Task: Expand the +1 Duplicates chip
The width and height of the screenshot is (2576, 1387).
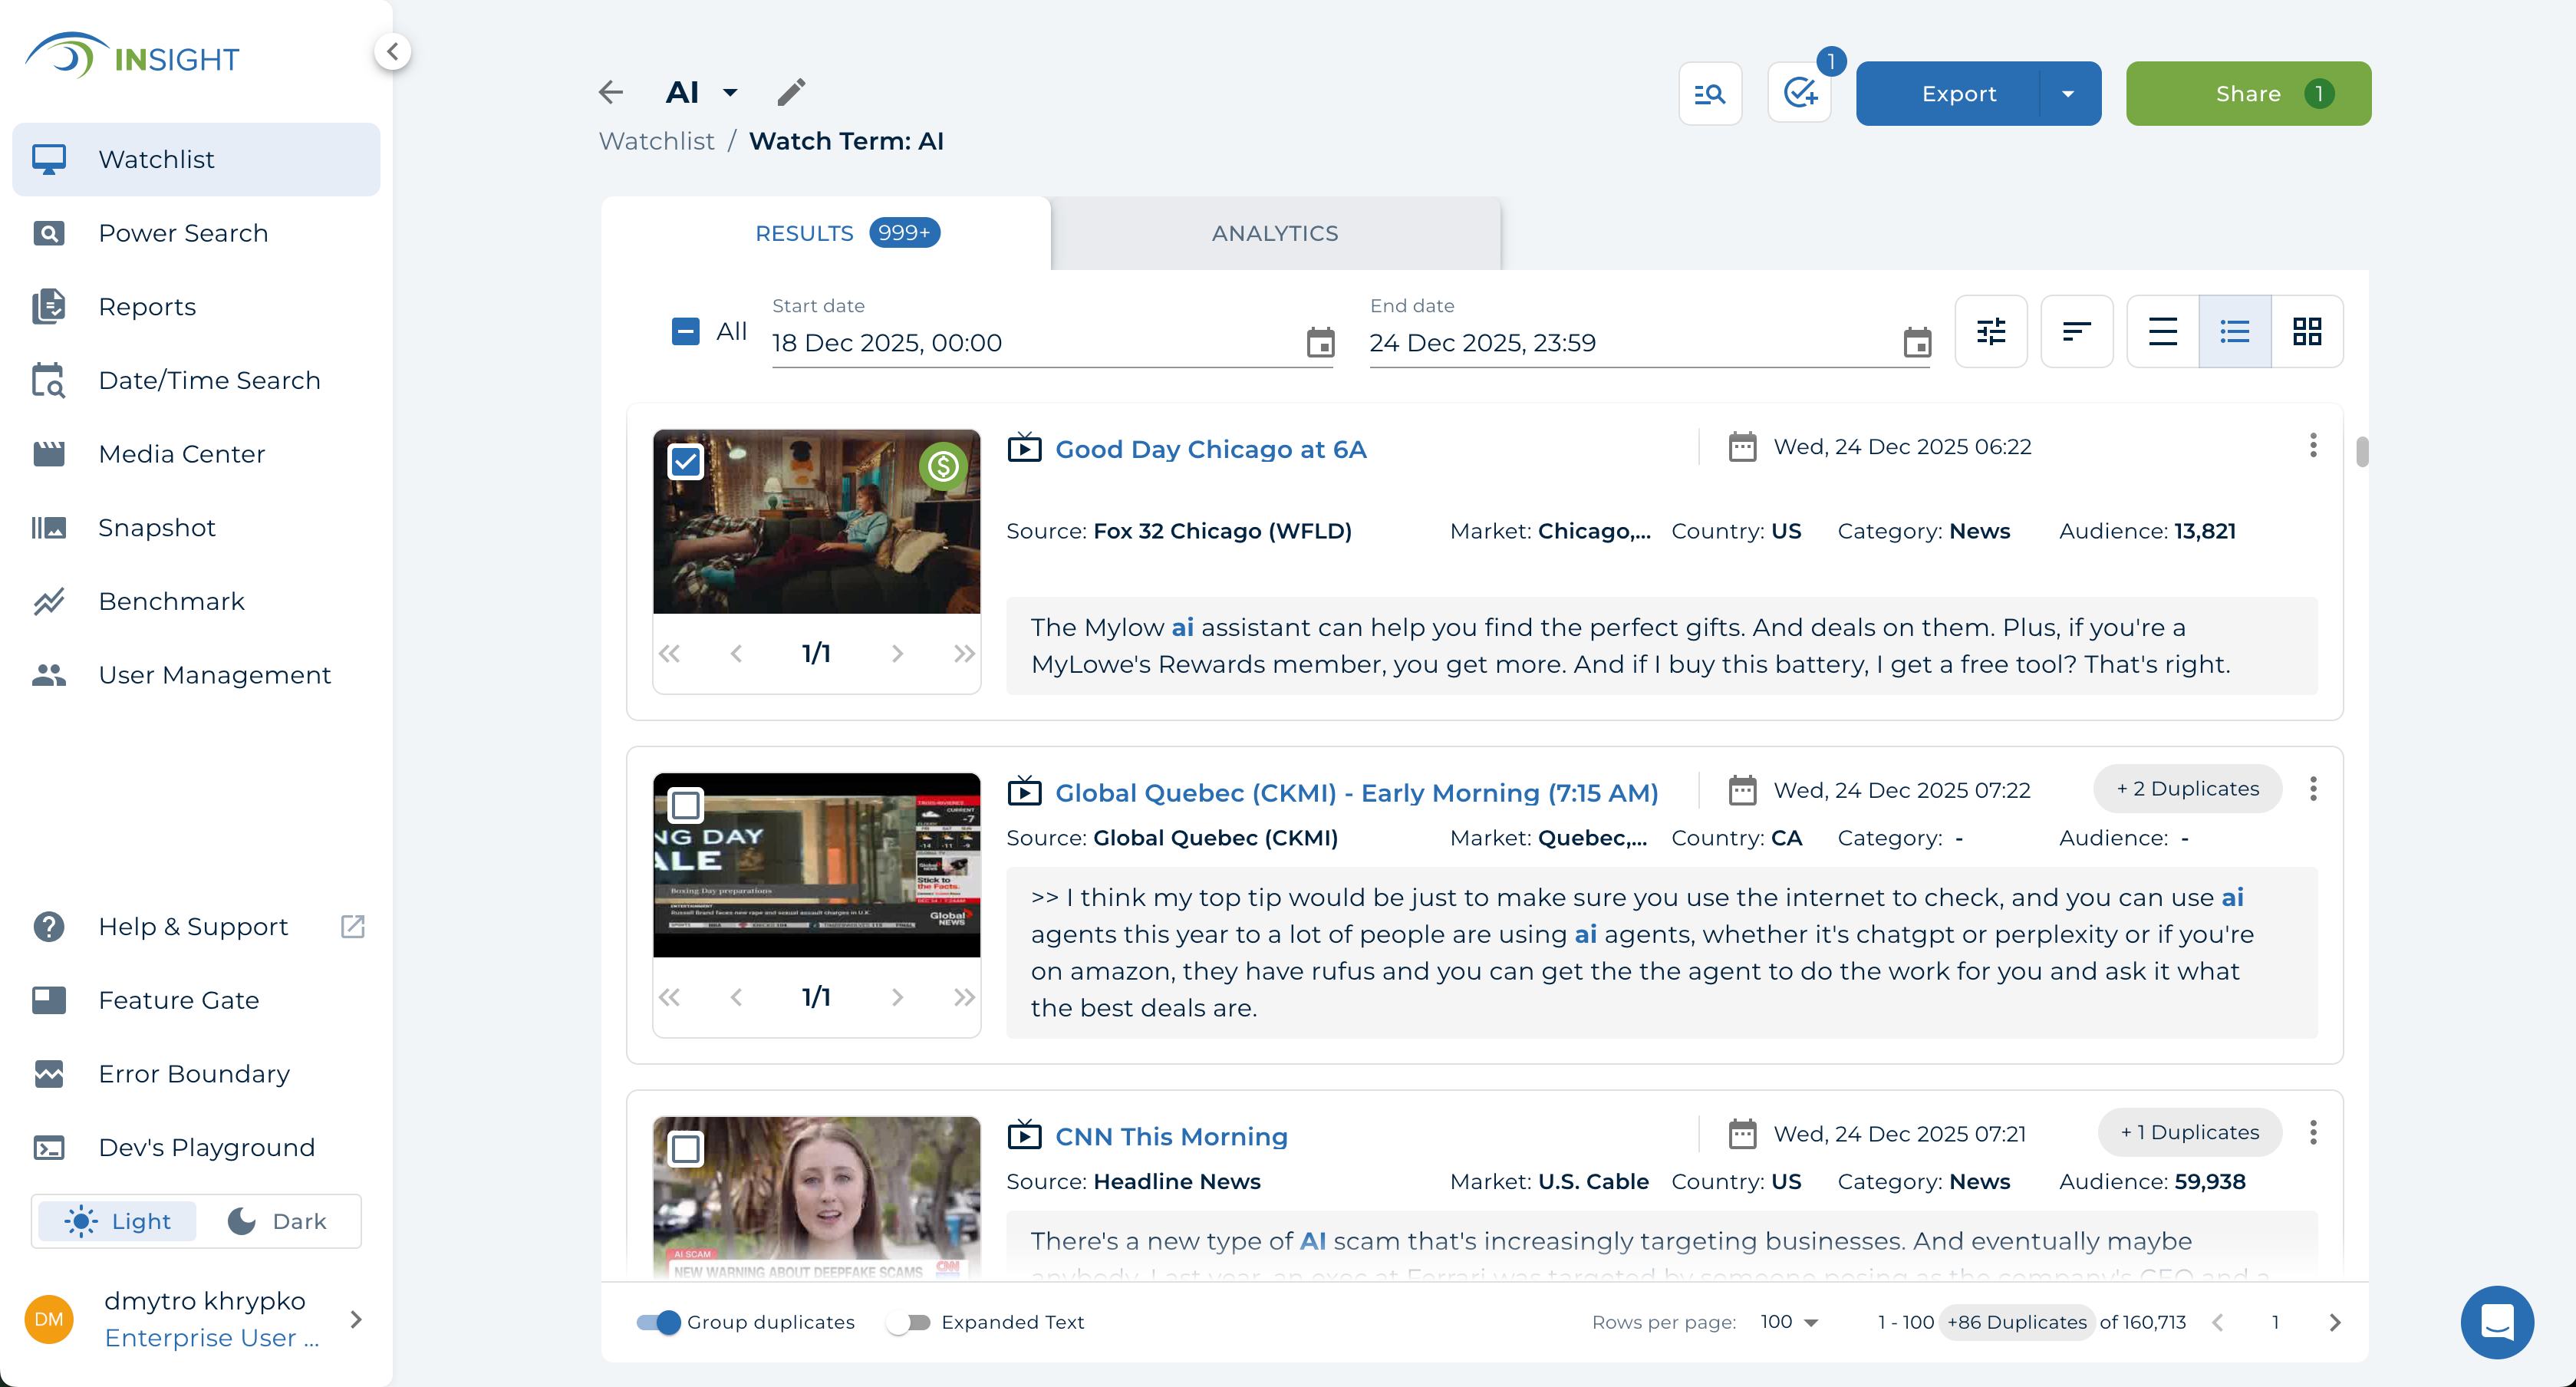Action: pyautogui.click(x=2189, y=1133)
